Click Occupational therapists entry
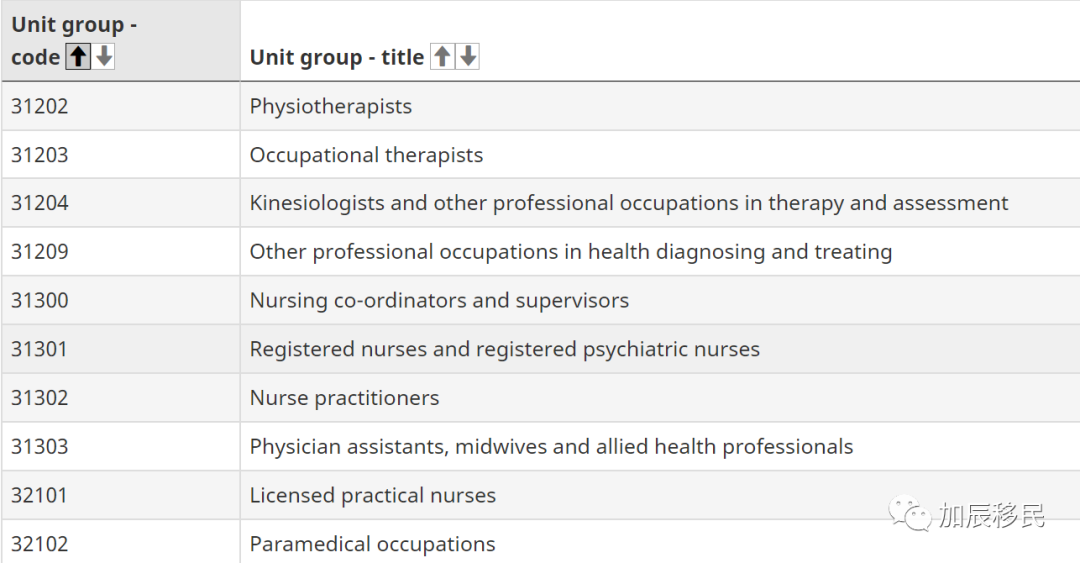 [x=366, y=155]
